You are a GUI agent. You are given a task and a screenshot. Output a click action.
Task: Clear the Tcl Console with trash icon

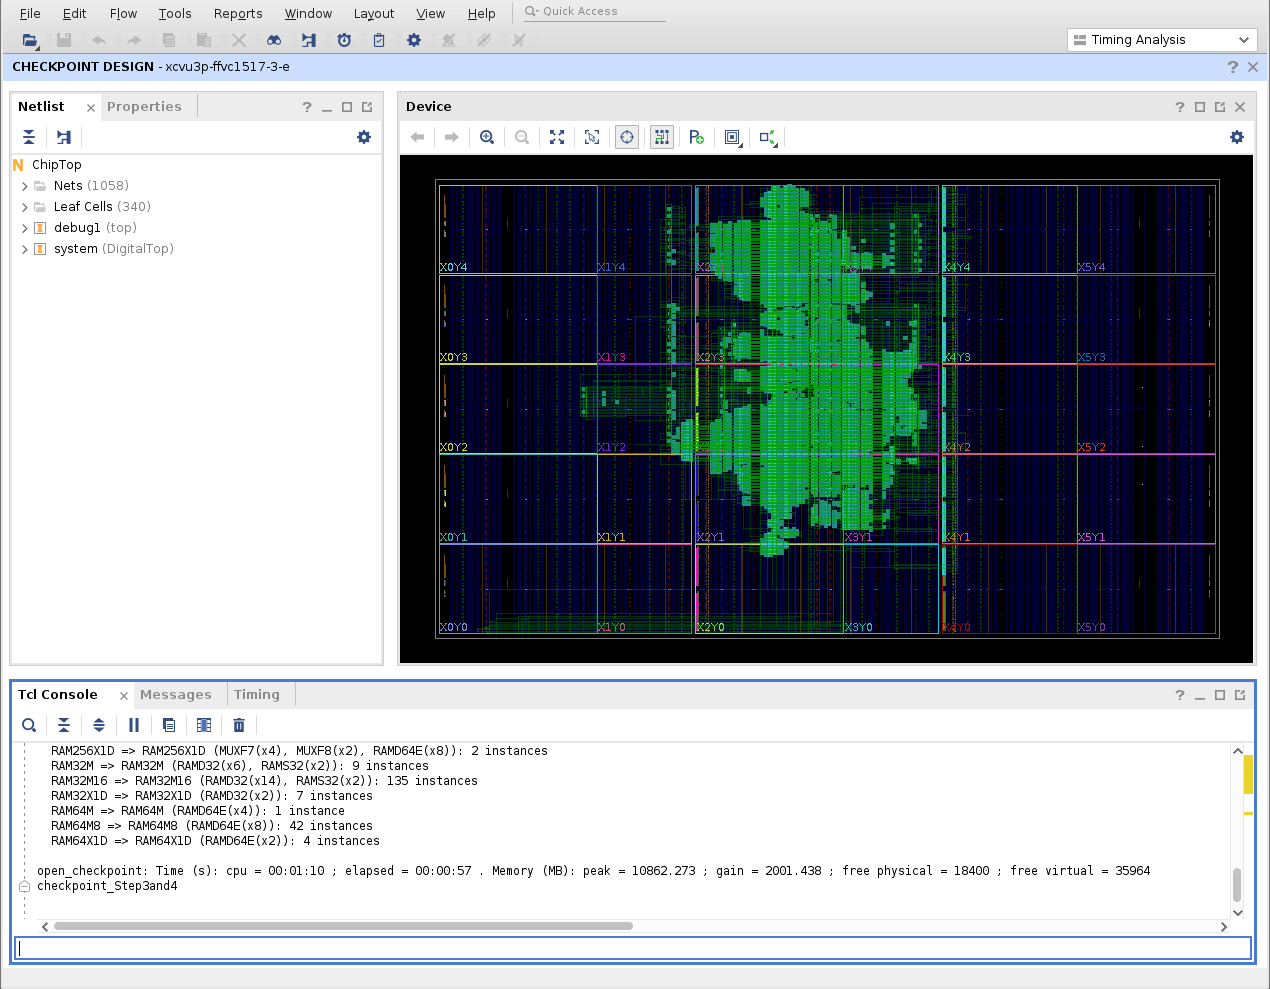239,725
